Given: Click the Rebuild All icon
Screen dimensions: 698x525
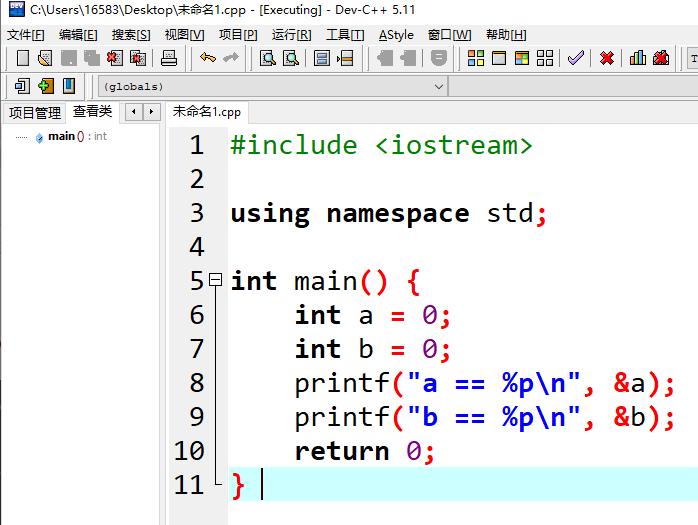Looking at the screenshot, I should (545, 58).
